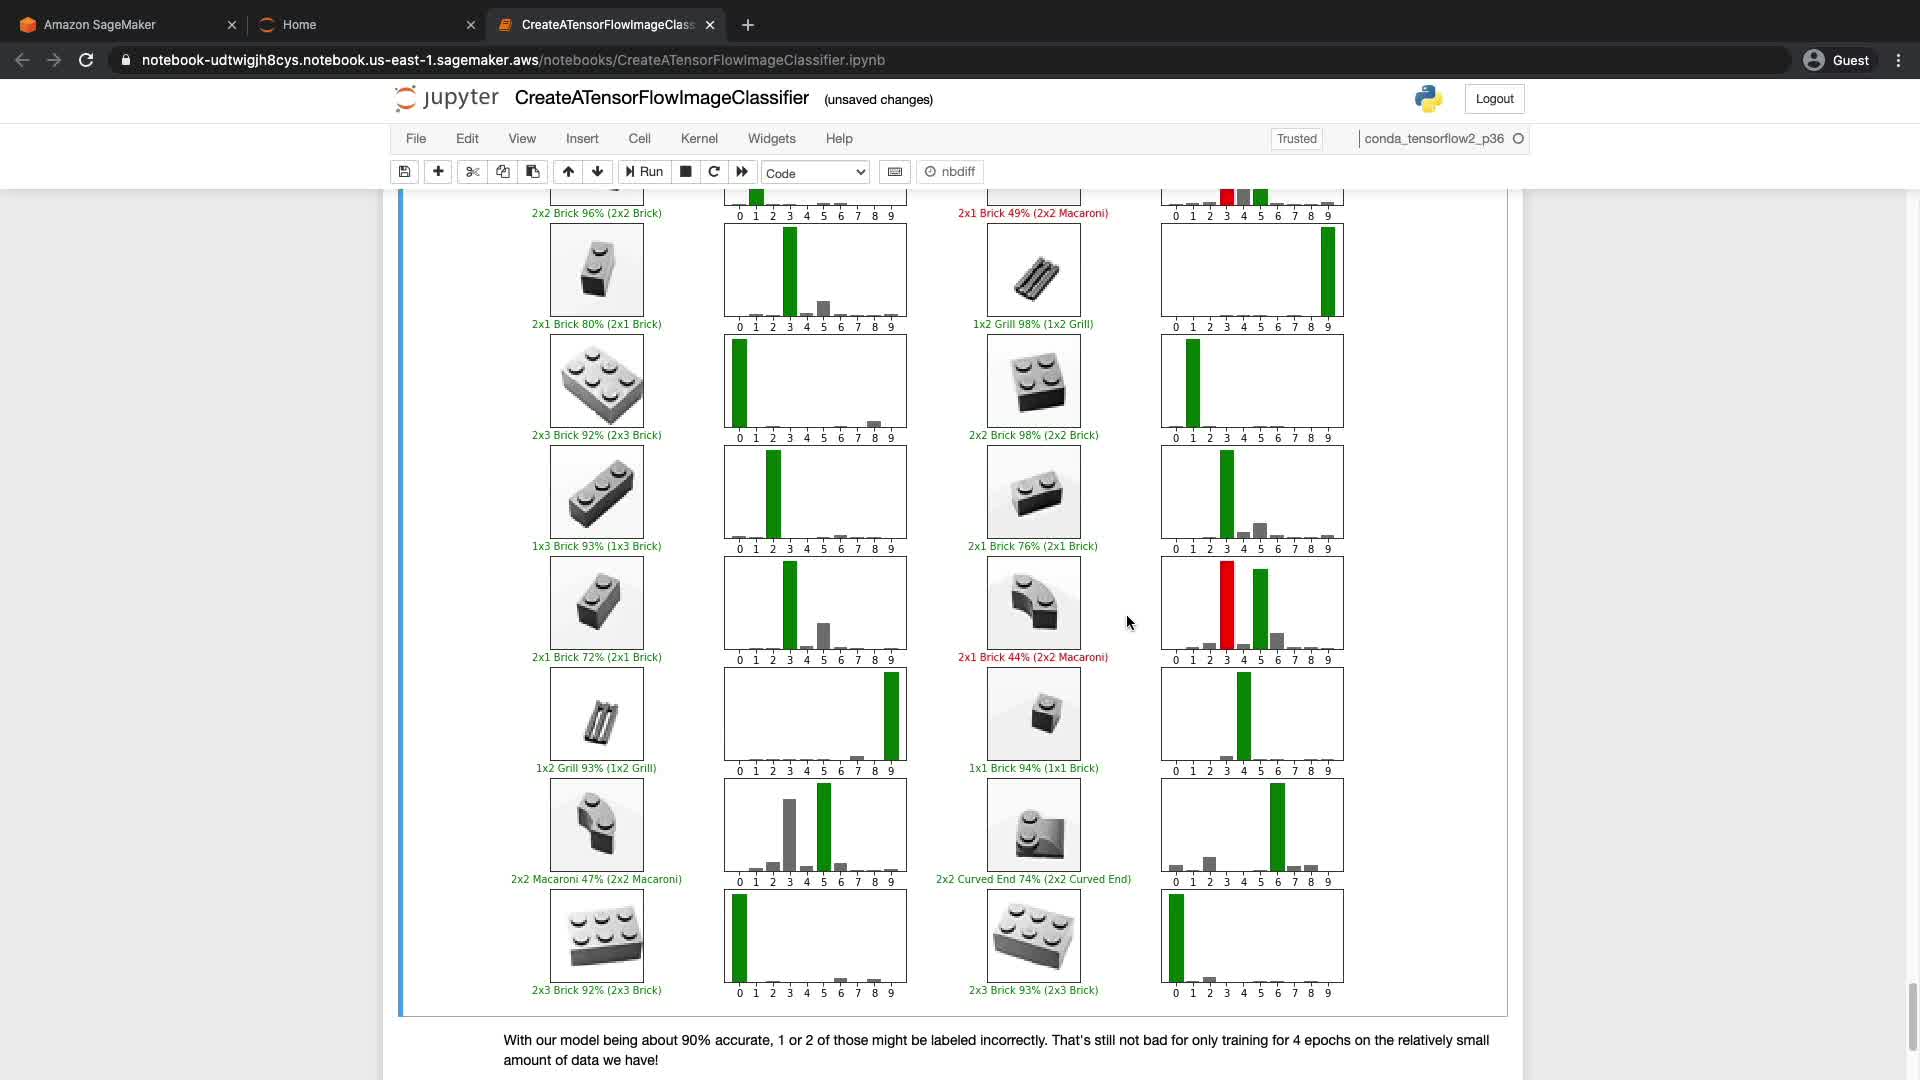This screenshot has width=1920, height=1080.
Task: Move selected cell up arrow
Action: [x=568, y=172]
